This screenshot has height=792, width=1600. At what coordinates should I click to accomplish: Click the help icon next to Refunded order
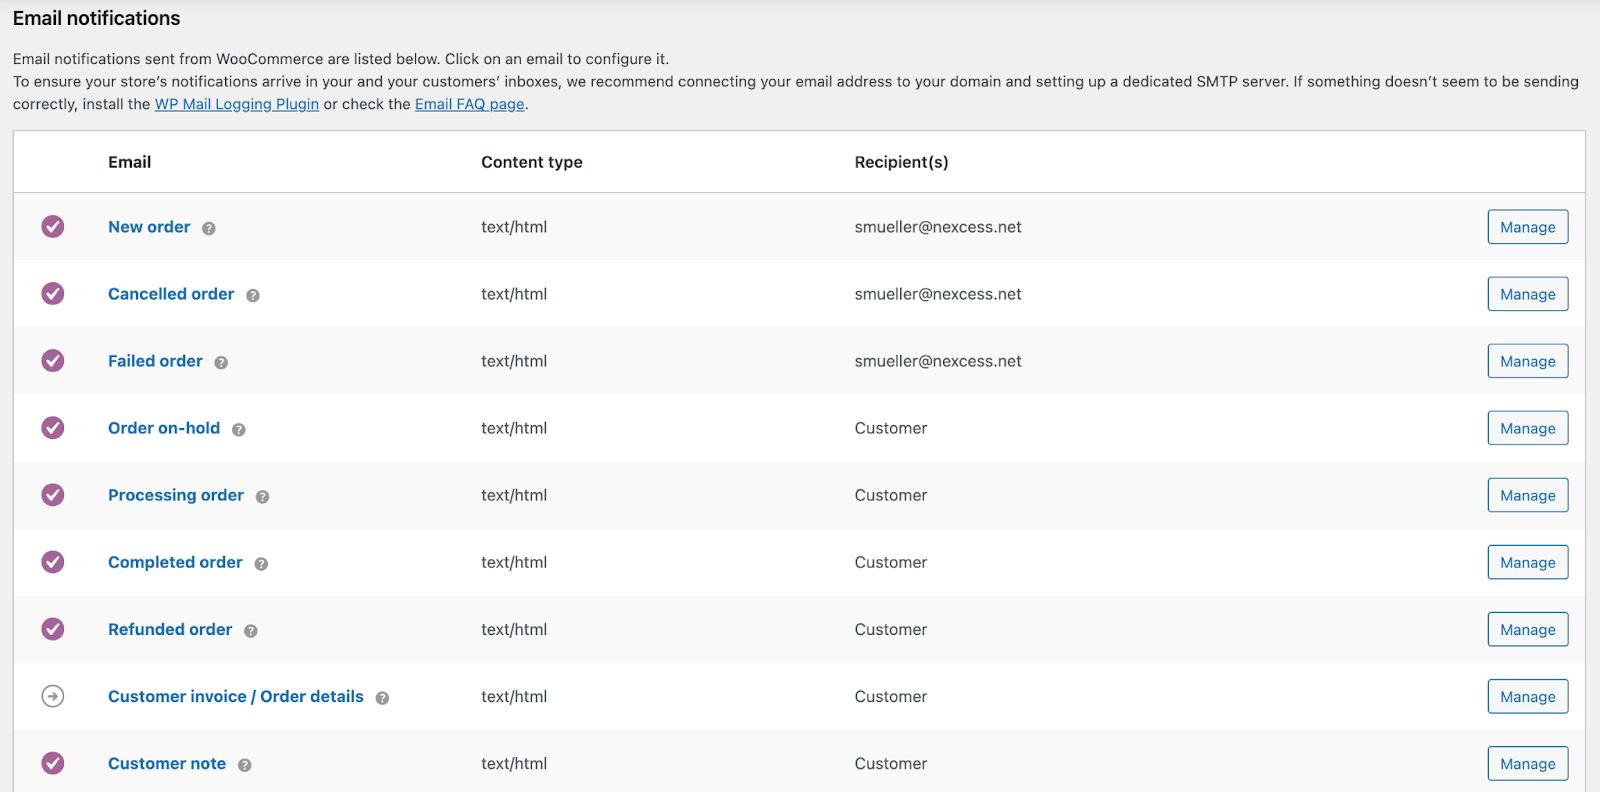tap(251, 630)
